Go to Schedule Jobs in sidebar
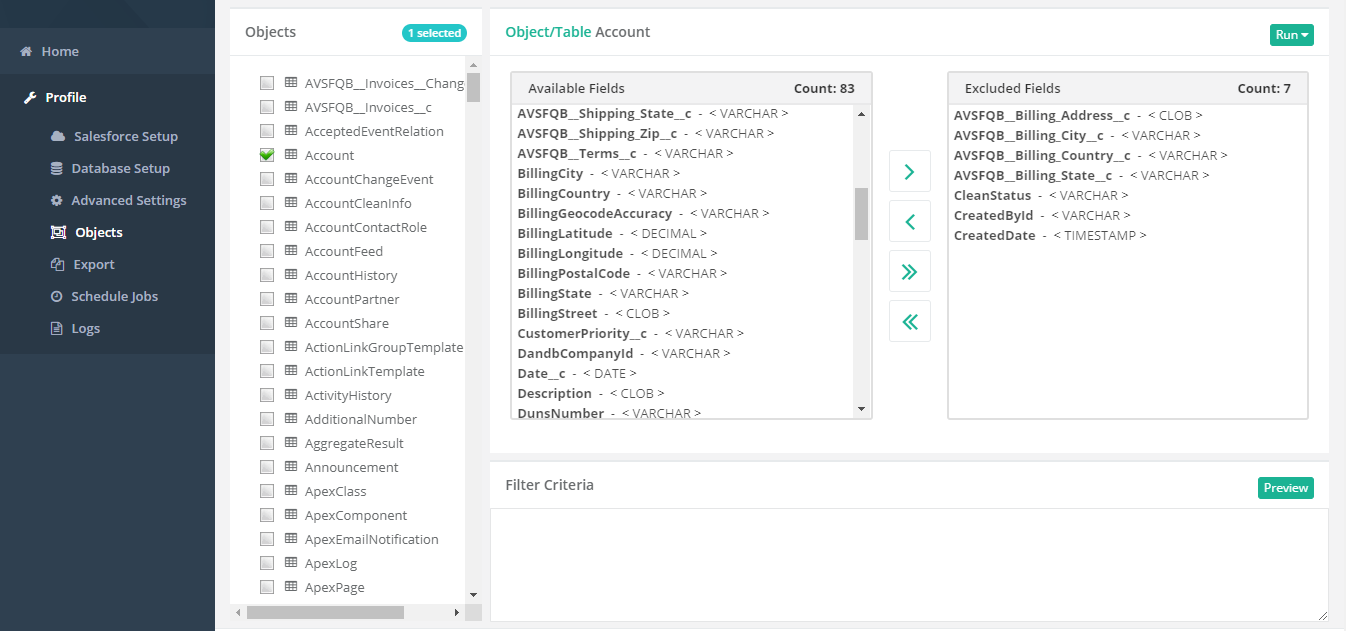1346x631 pixels. pyautogui.click(x=114, y=297)
